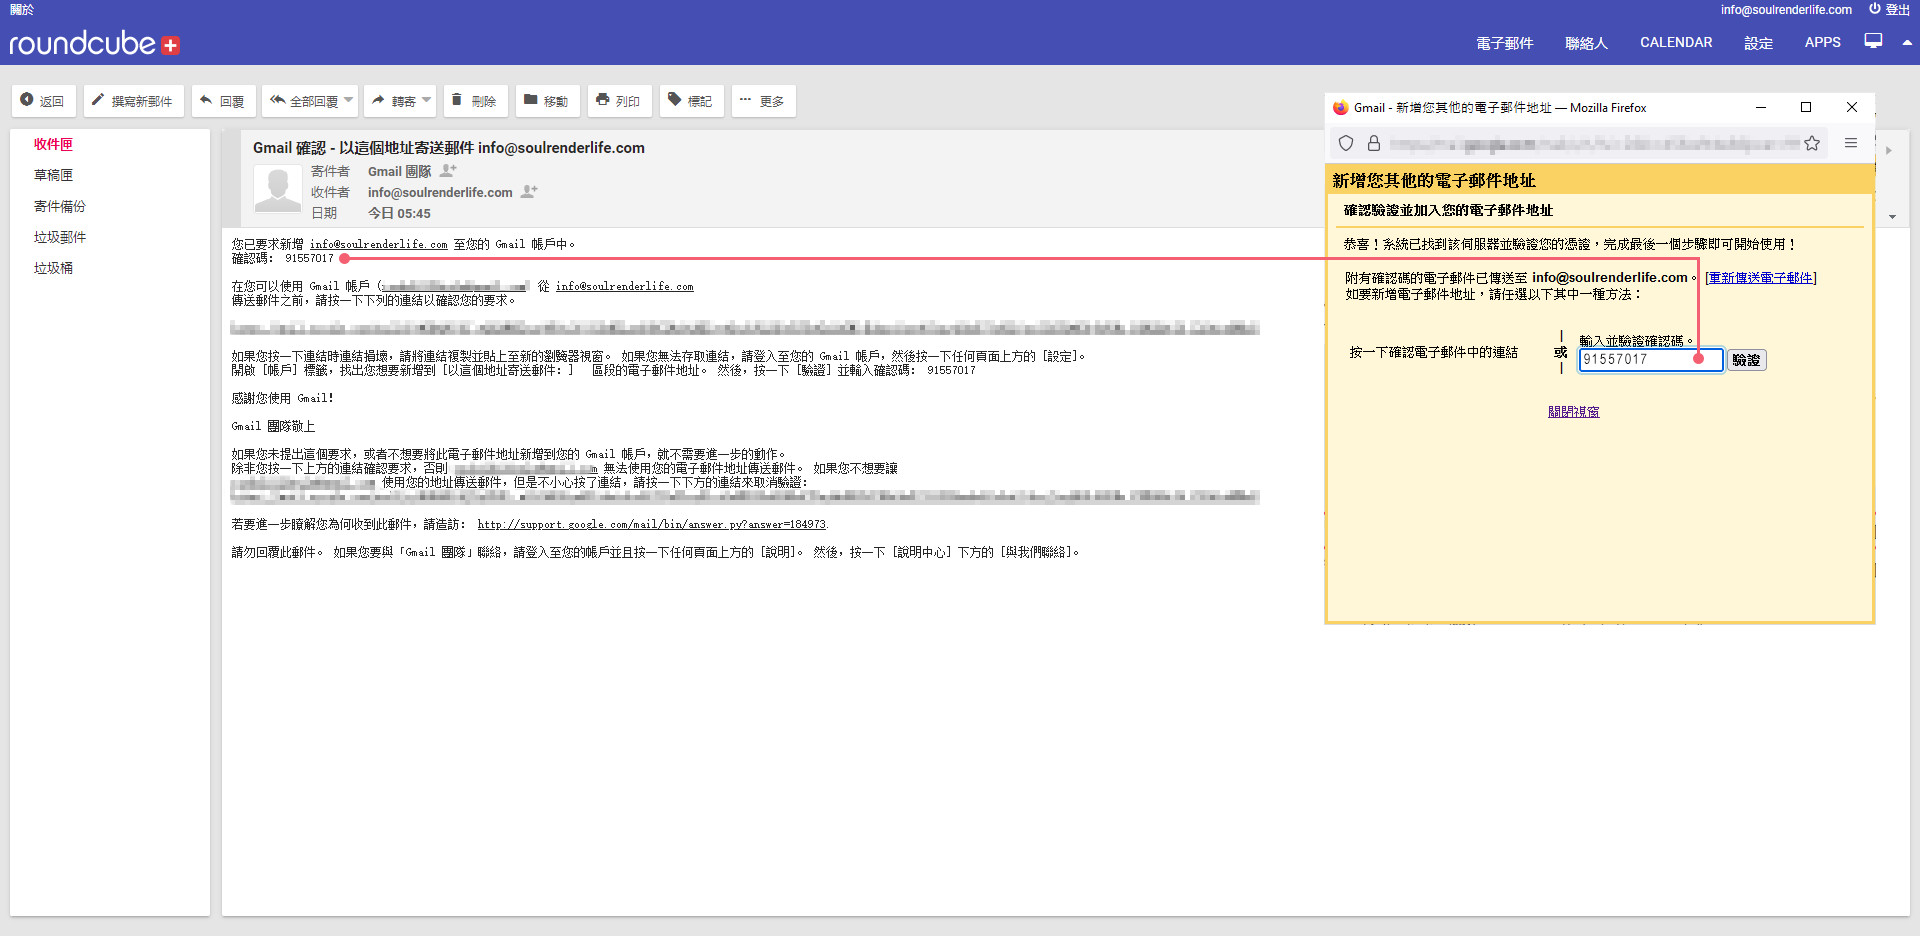Compose a new message with 撰寫新郵件
1920x936 pixels.
point(133,101)
